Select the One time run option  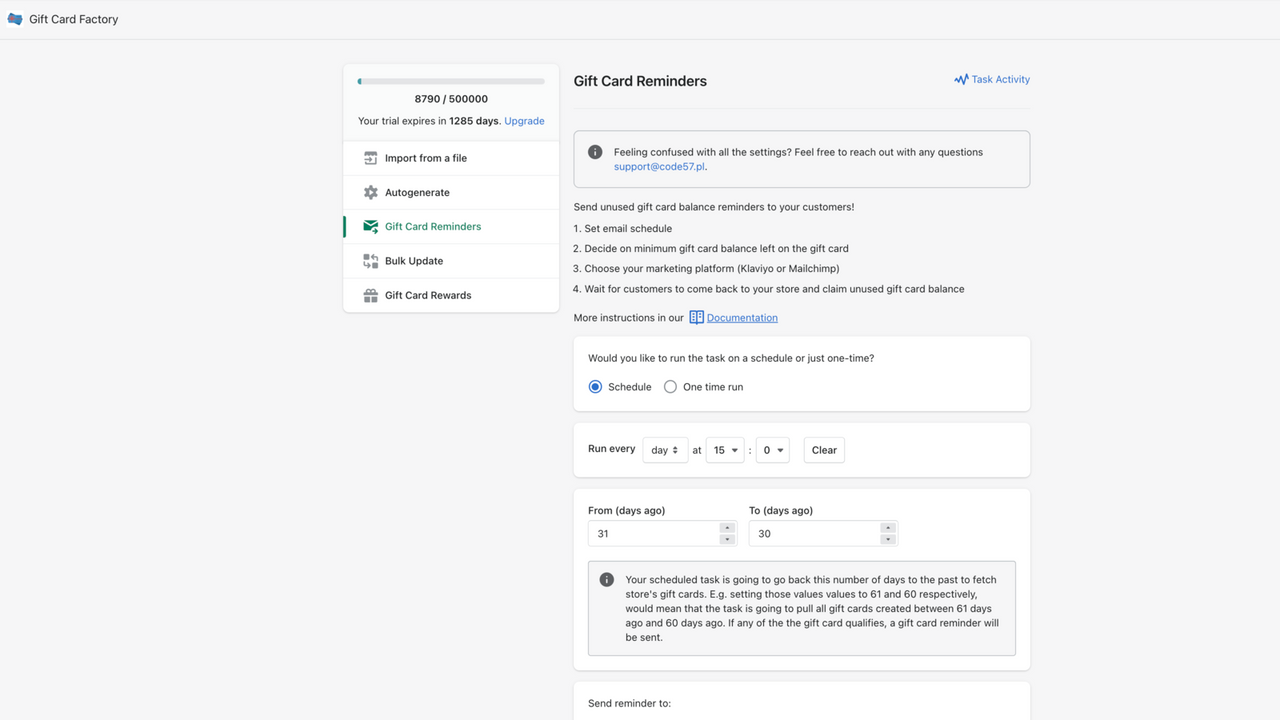click(670, 387)
